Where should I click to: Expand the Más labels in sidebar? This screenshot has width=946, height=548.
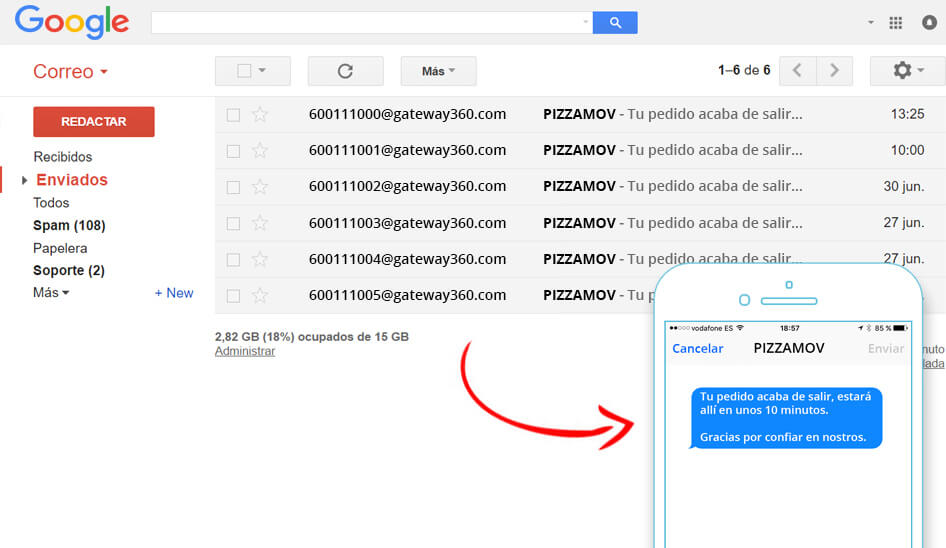tap(51, 293)
